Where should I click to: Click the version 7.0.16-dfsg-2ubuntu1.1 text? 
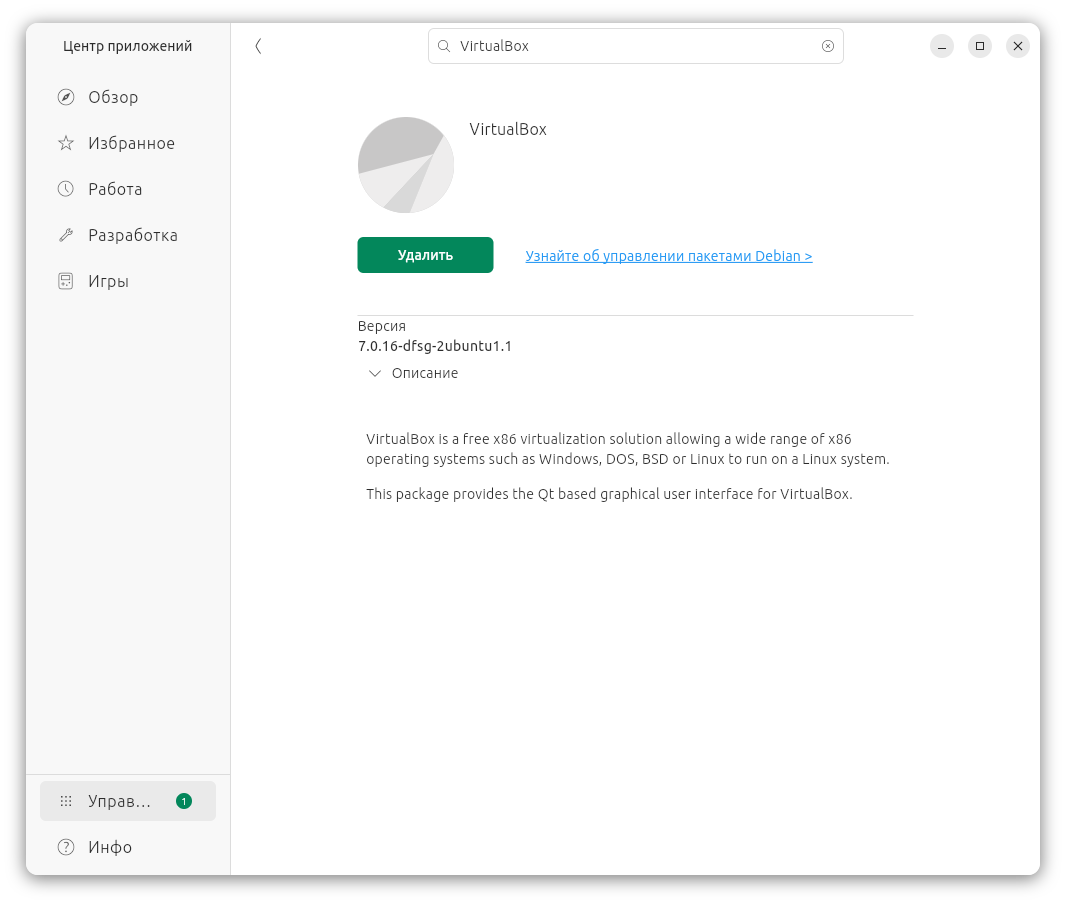[x=435, y=346]
